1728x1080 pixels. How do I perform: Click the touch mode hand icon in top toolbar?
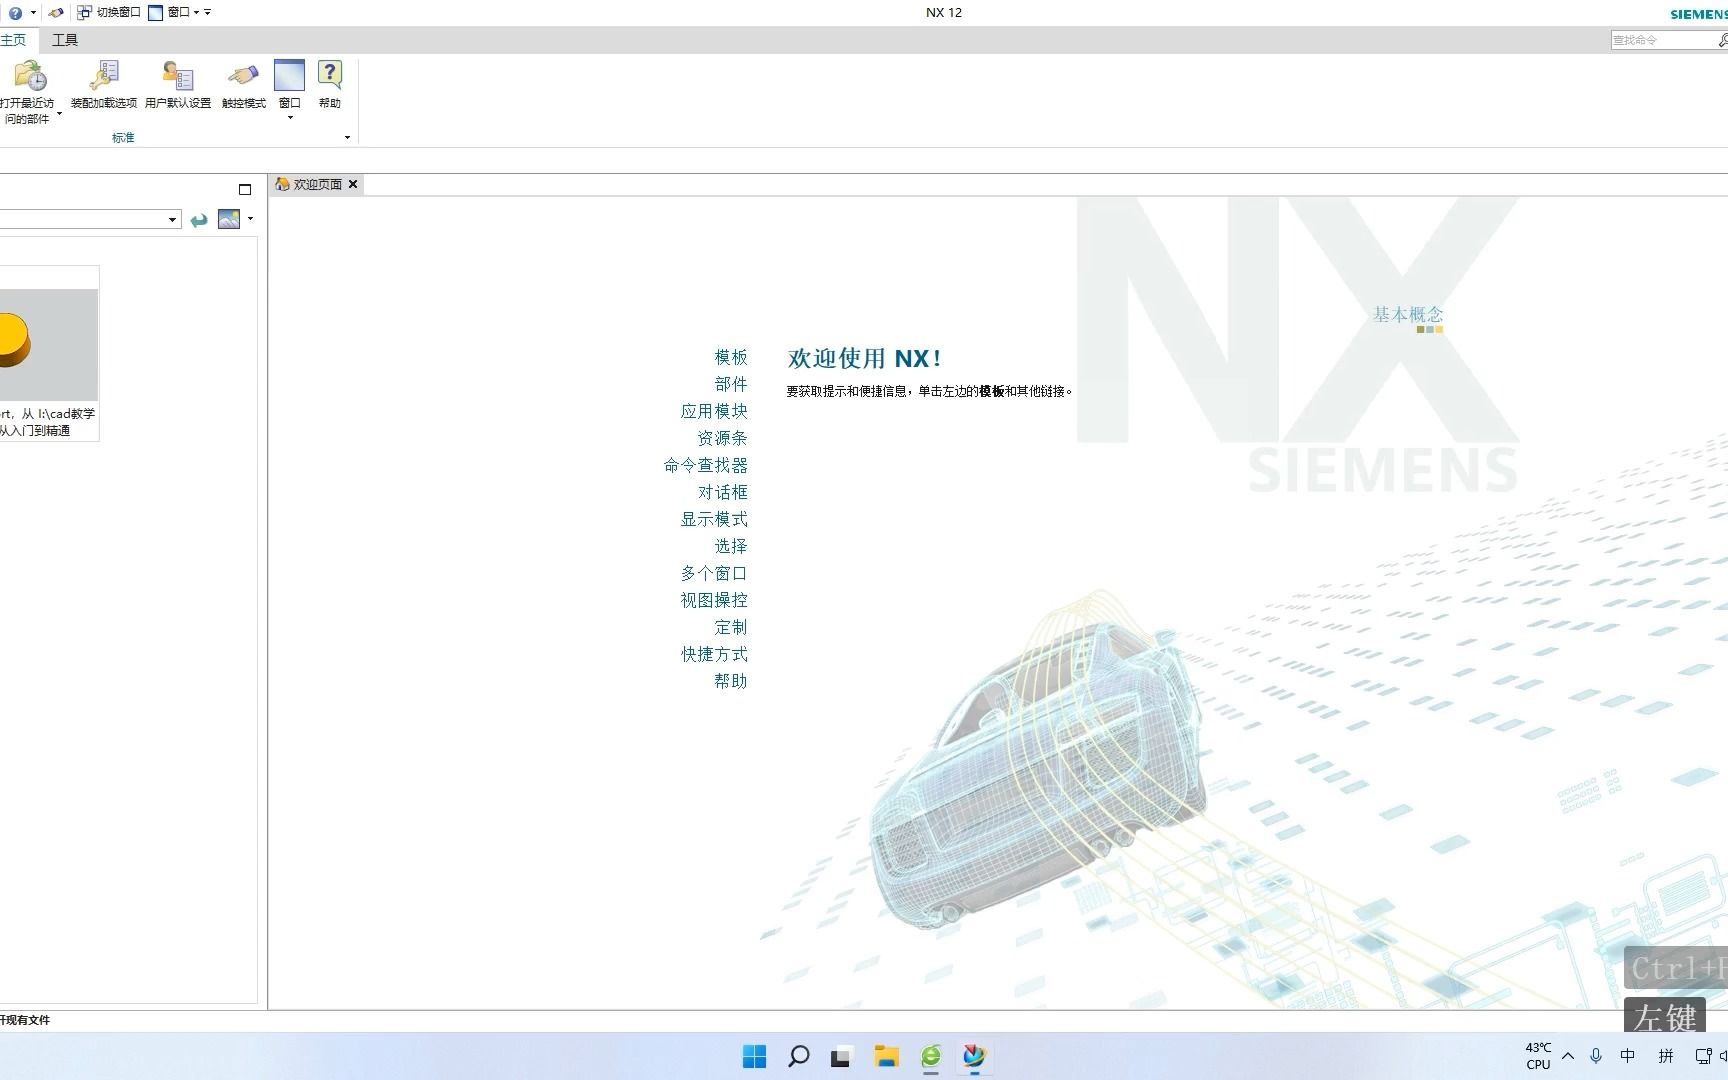pos(56,13)
